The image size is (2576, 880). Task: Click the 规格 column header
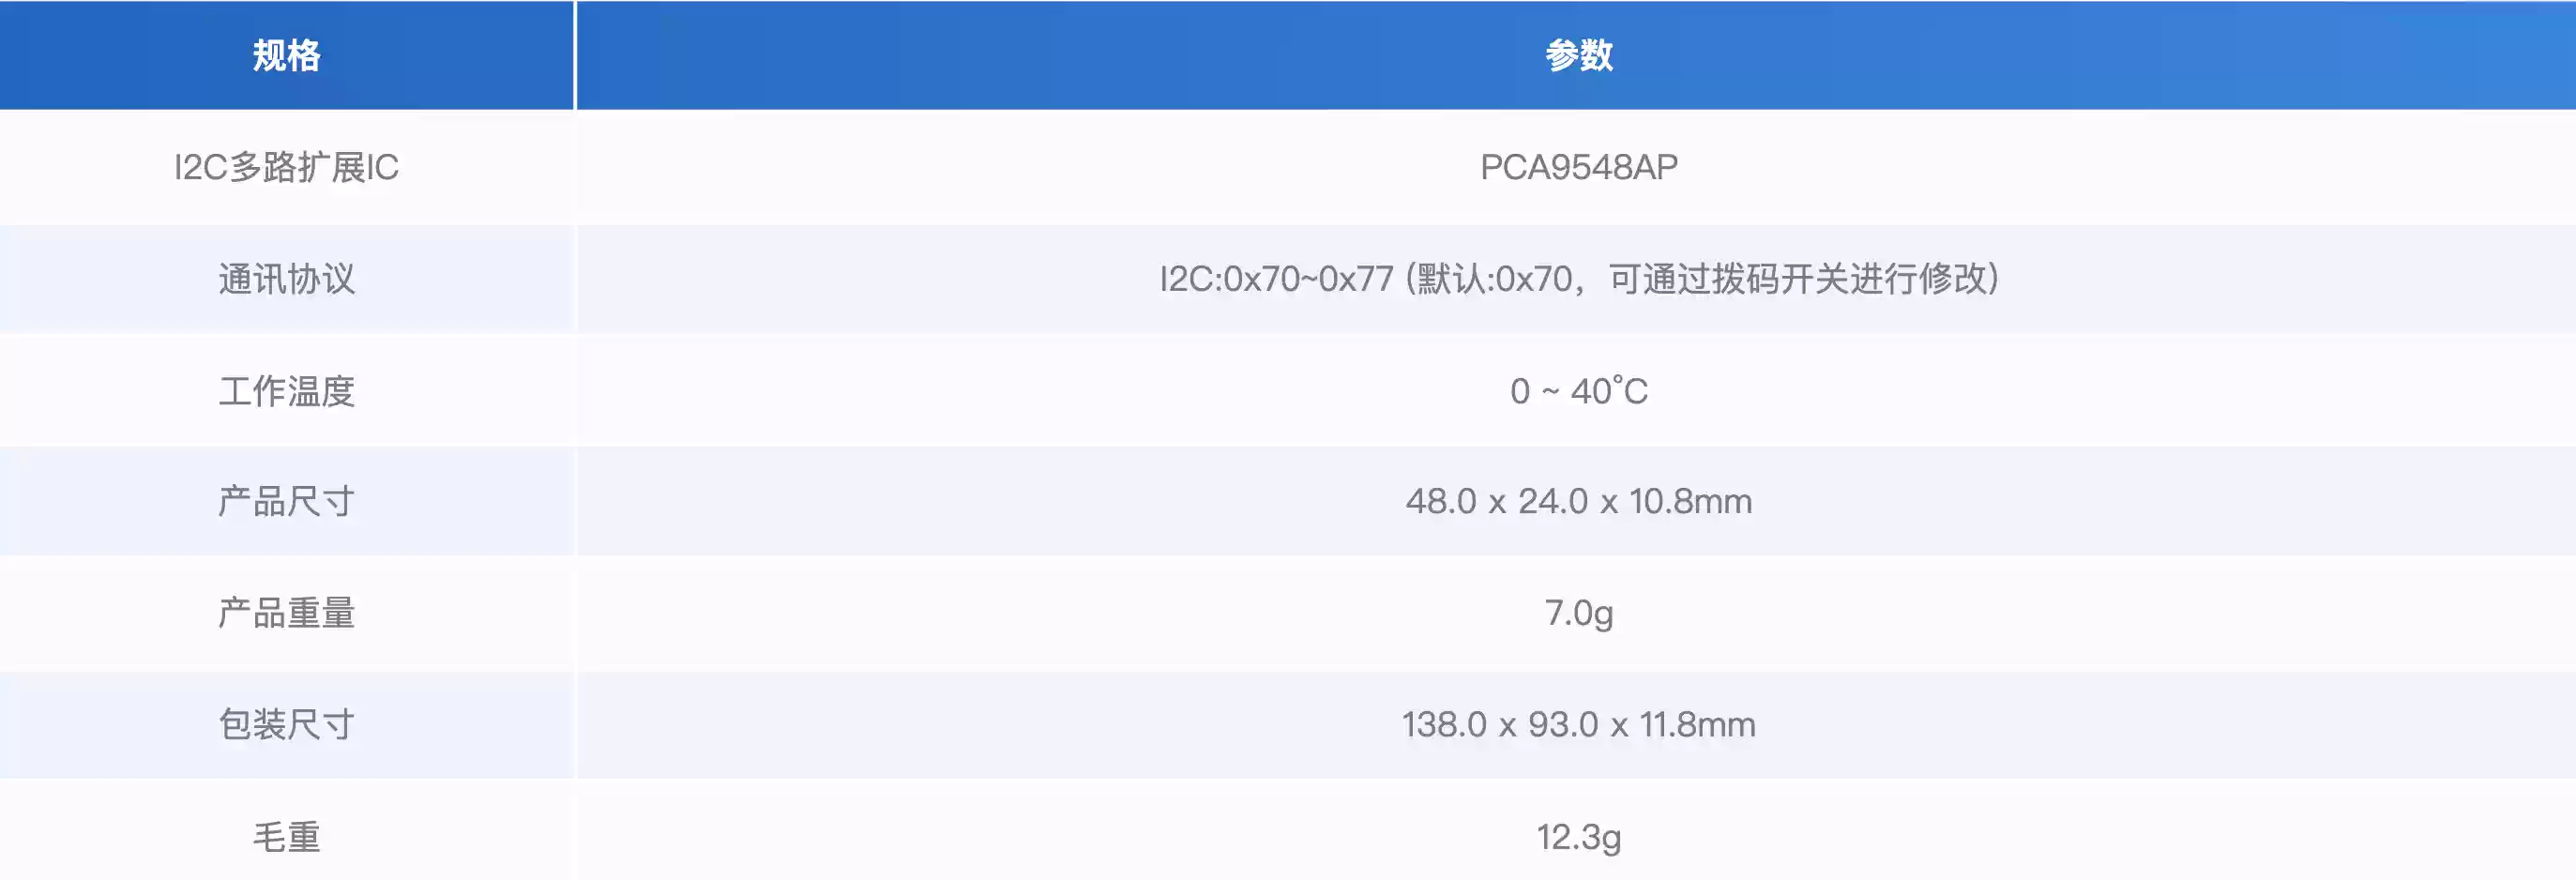coord(286,55)
